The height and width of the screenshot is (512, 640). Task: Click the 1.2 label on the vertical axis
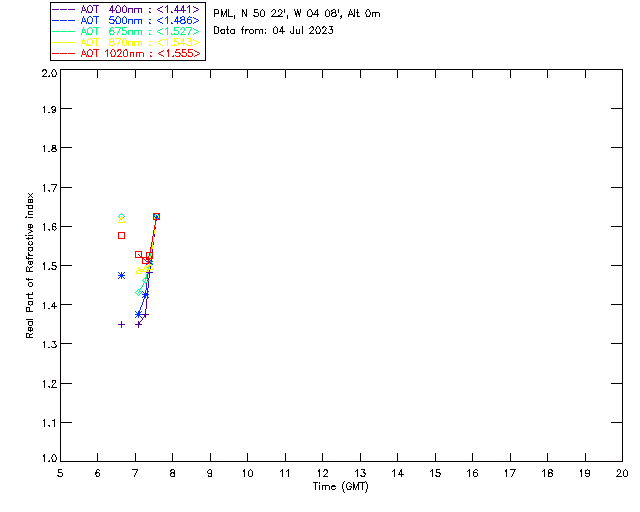tap(49, 384)
